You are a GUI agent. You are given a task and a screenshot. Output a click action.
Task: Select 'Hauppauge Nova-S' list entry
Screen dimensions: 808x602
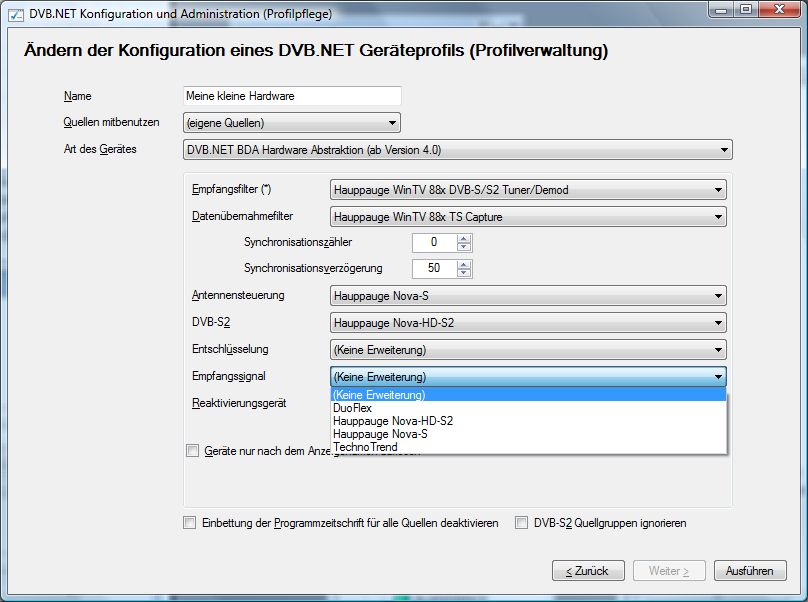click(380, 434)
